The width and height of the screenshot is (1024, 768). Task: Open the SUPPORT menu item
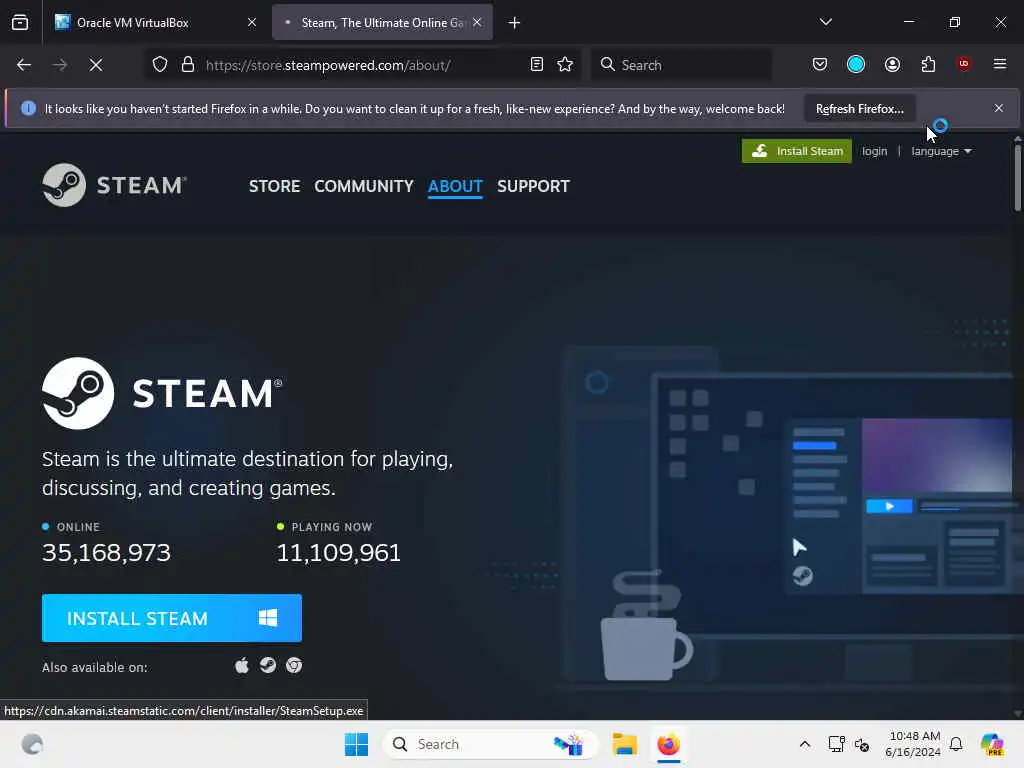click(x=534, y=187)
